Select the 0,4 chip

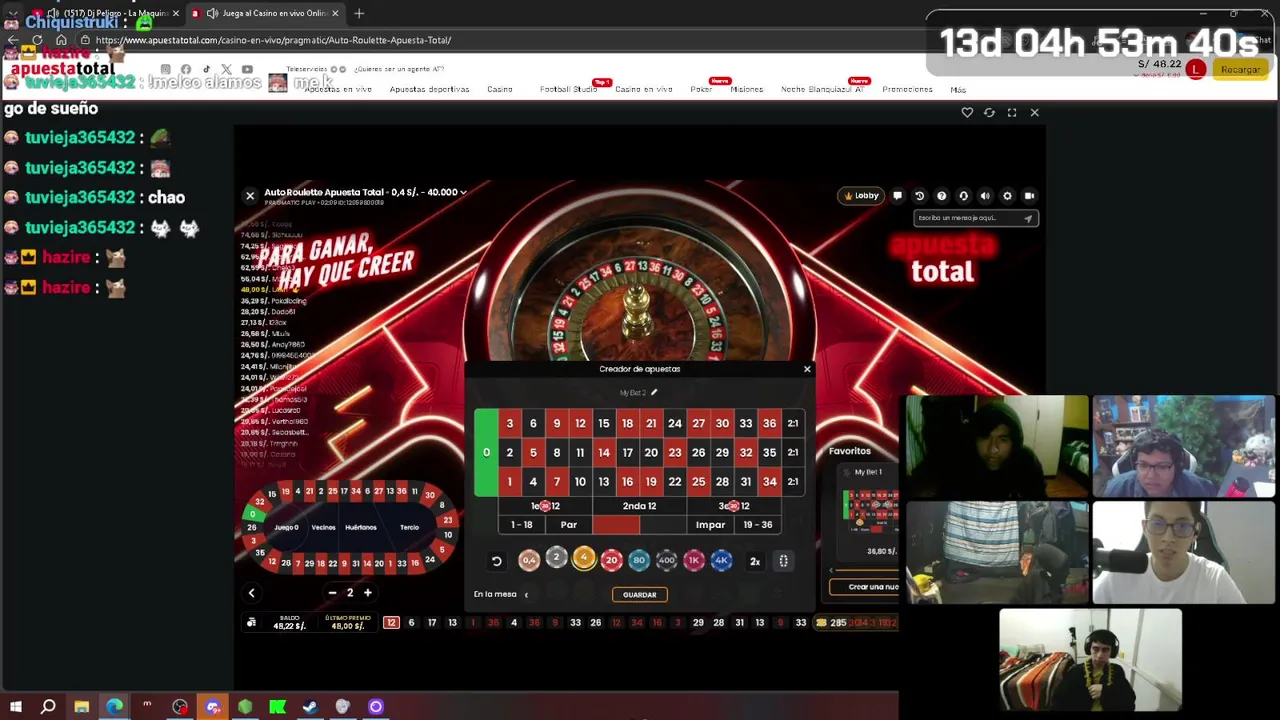529,561
